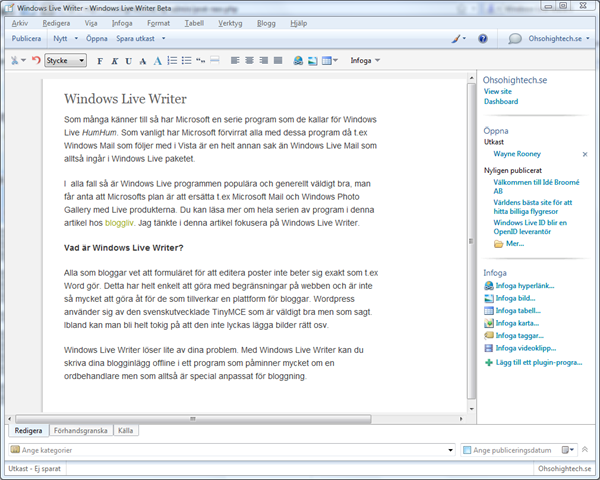600x480 pixels.
Task: Center align the text
Action: point(249,60)
